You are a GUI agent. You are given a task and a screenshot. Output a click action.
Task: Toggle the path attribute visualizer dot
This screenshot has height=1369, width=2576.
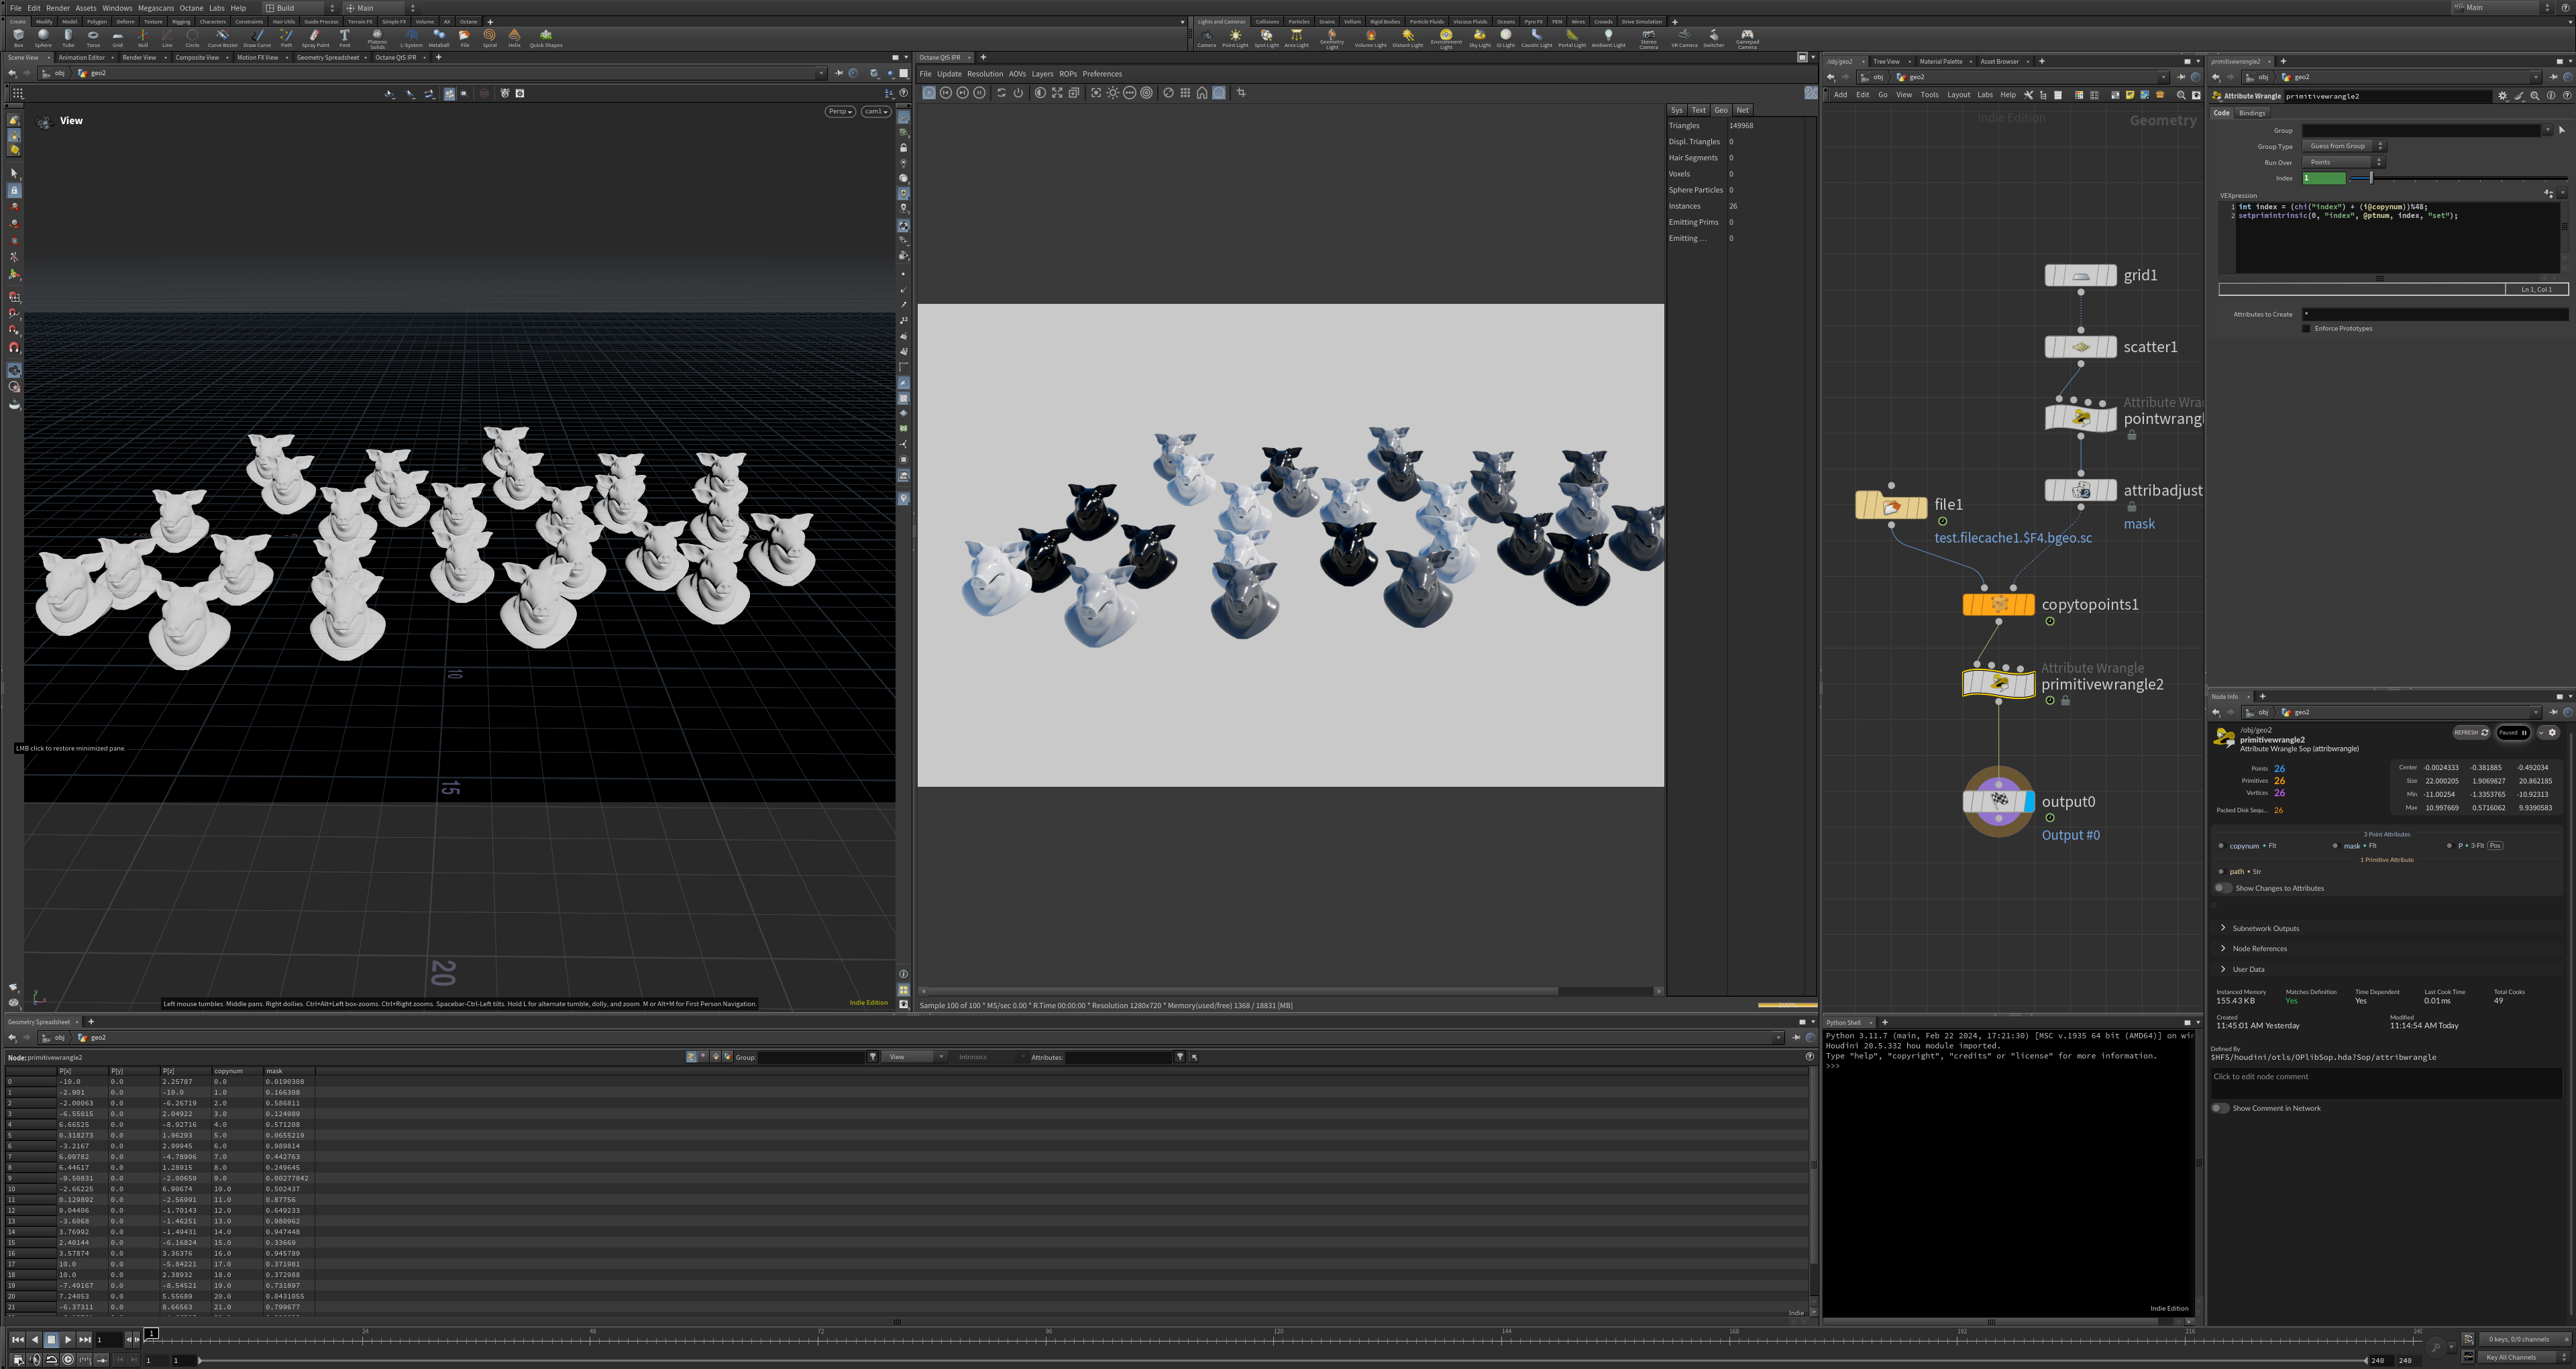tap(2221, 872)
